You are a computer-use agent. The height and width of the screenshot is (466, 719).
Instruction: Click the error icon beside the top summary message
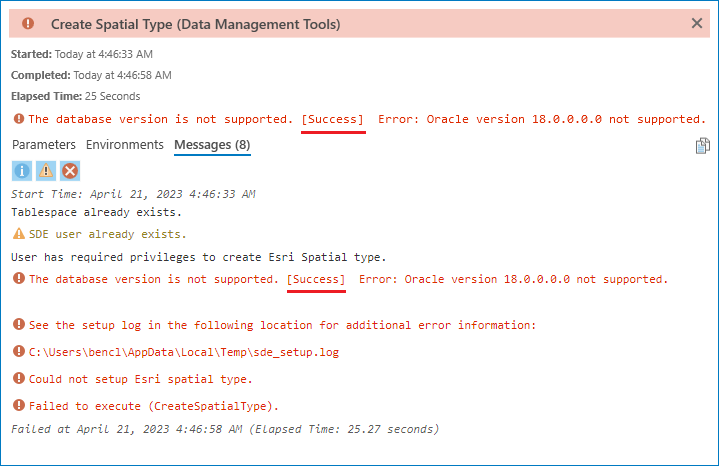[x=18, y=119]
